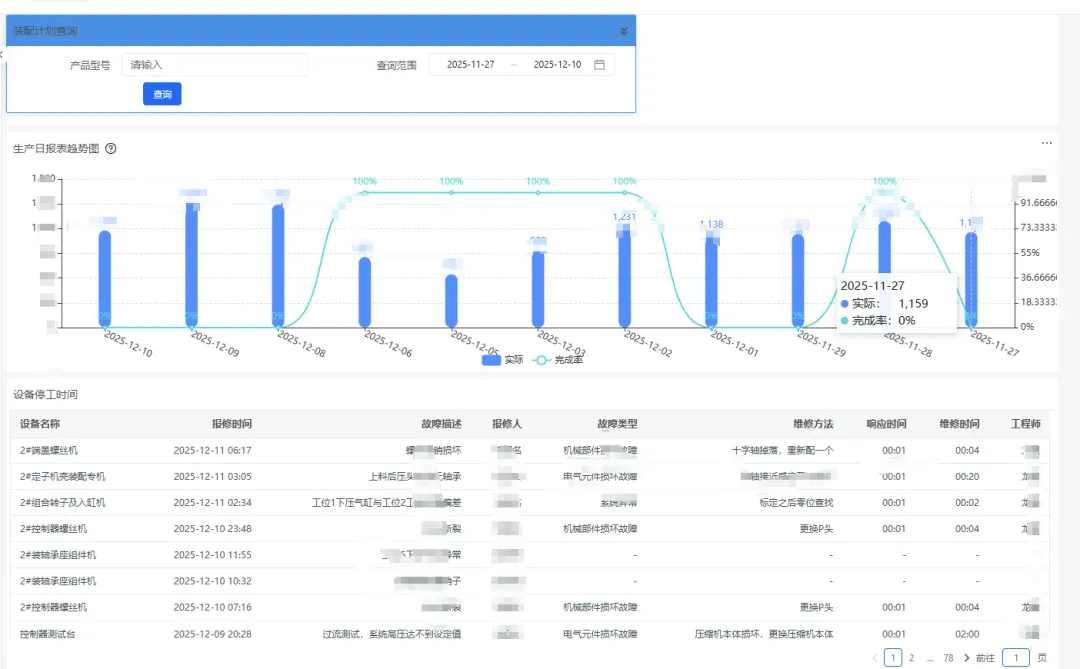1080x669 pixels.
Task: Toggle the 完成率 line legend in chart
Action: (560, 359)
